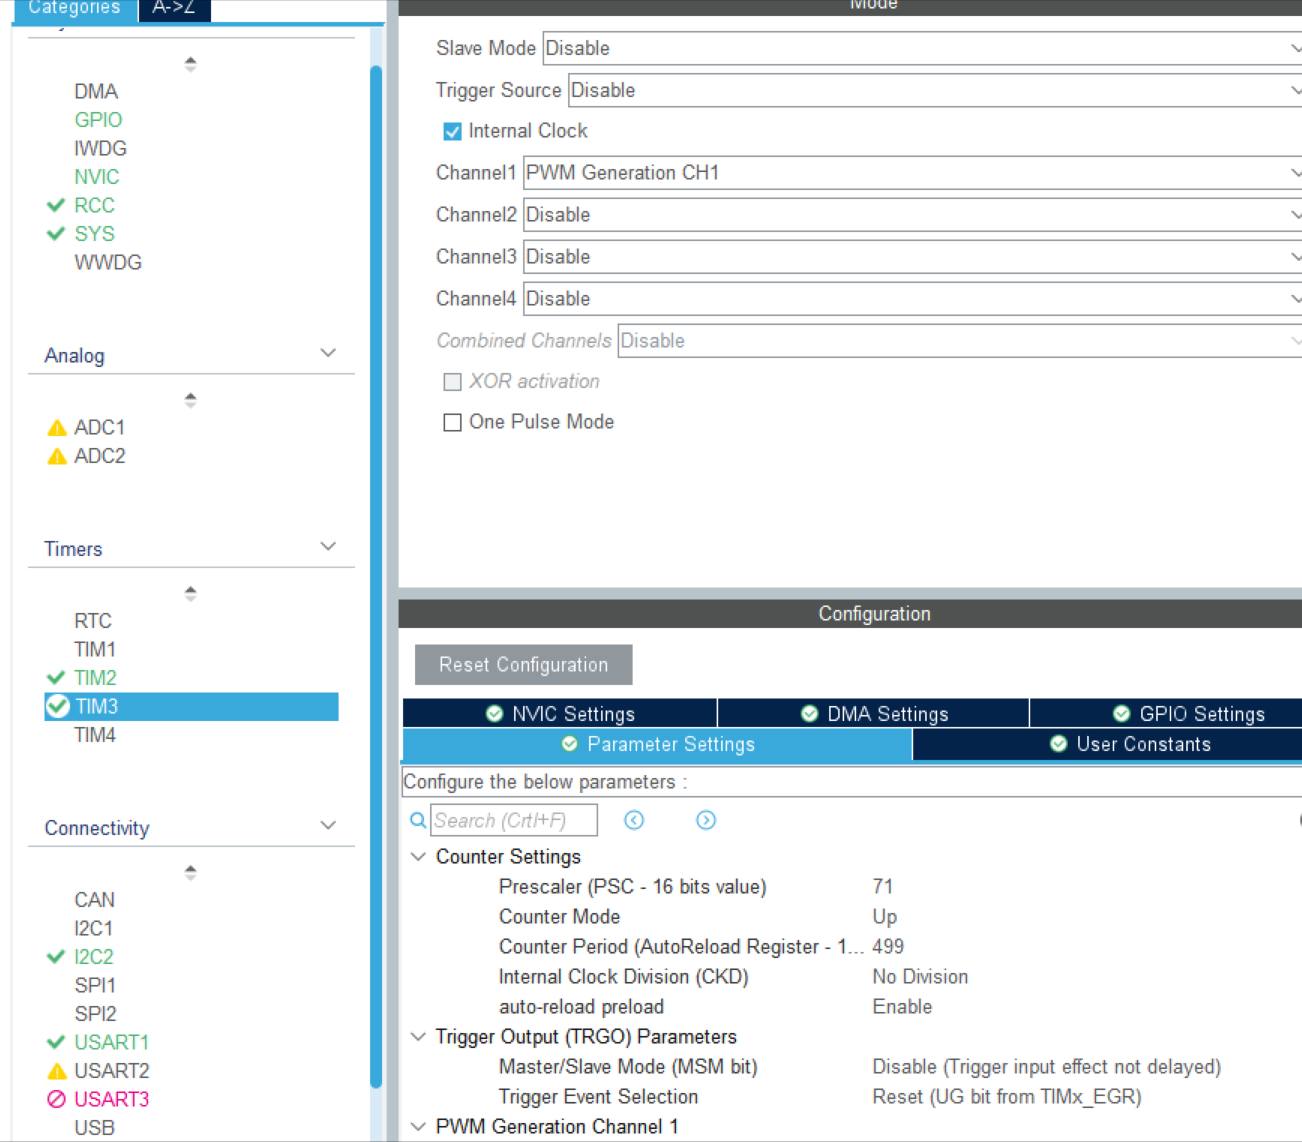Collapse the Timers category

[x=328, y=547]
